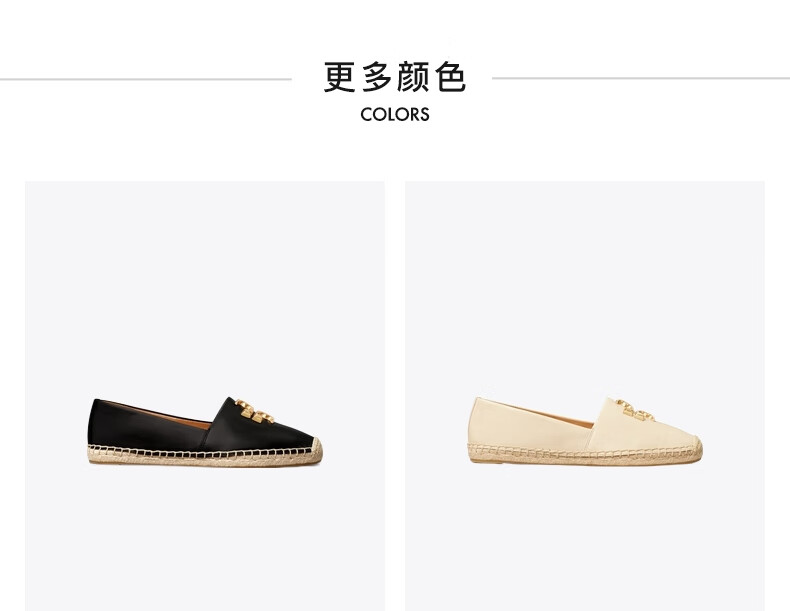
Task: Select the black espadrille color option
Action: [x=205, y=396]
